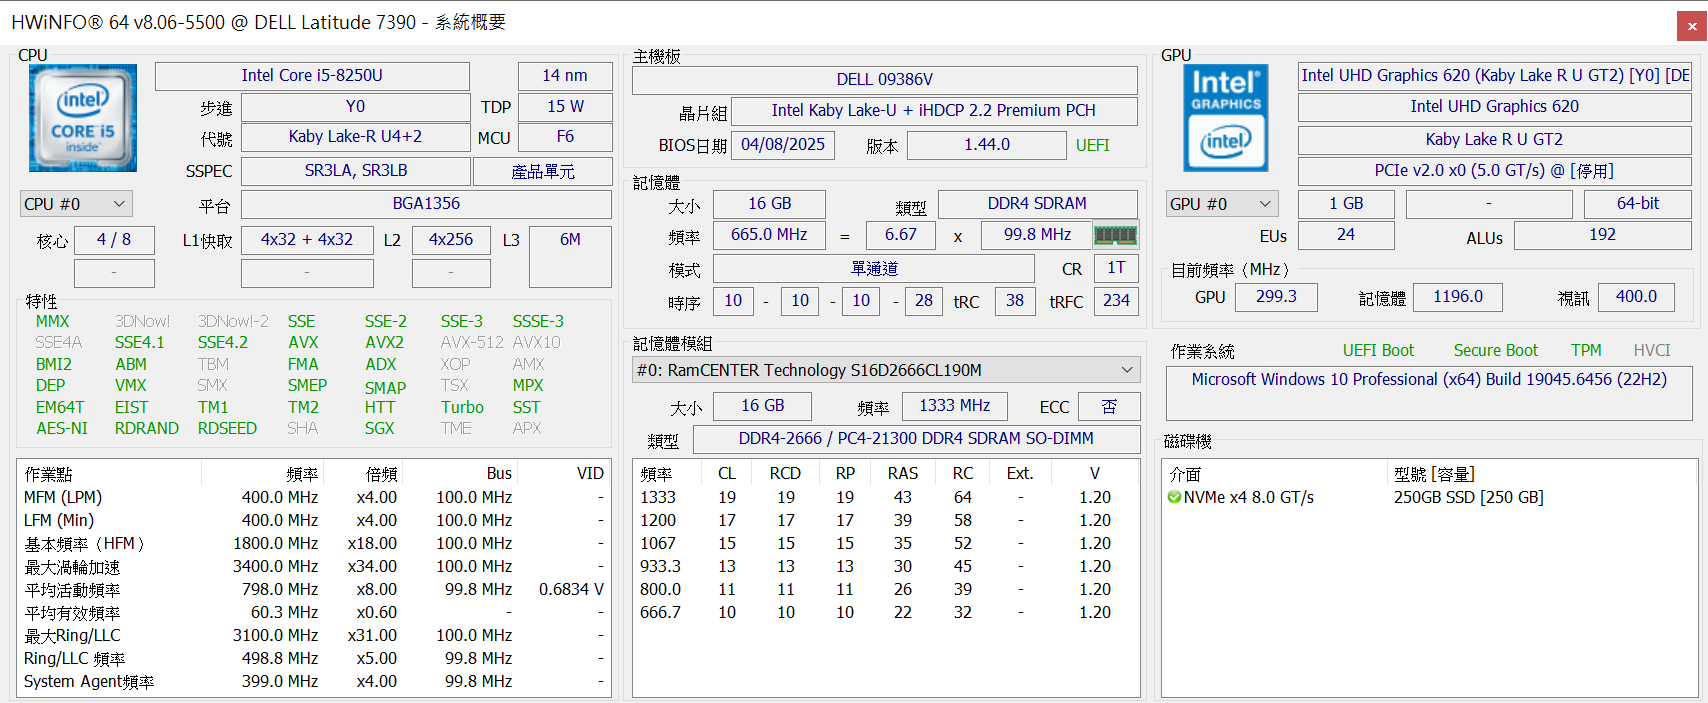This screenshot has height=703, width=1708.
Task: Click the 單通道 memory mode value
Action: (874, 269)
